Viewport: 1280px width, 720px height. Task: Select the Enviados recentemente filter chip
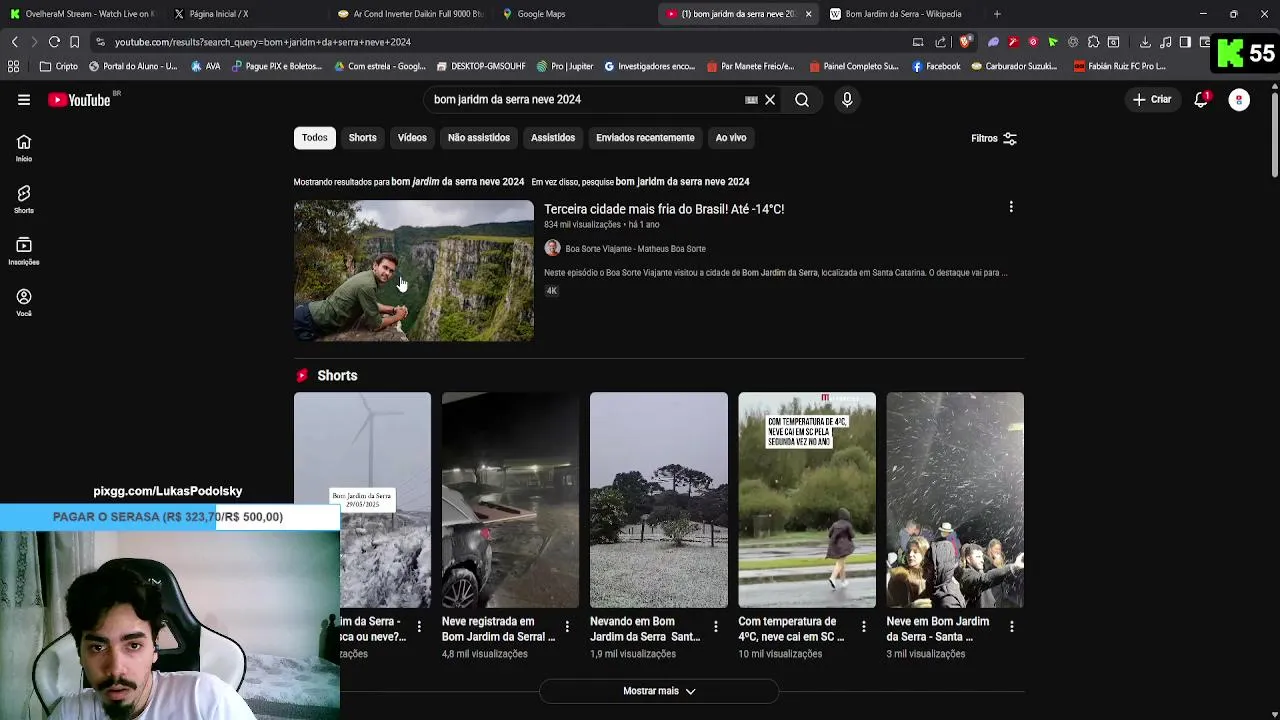(645, 138)
